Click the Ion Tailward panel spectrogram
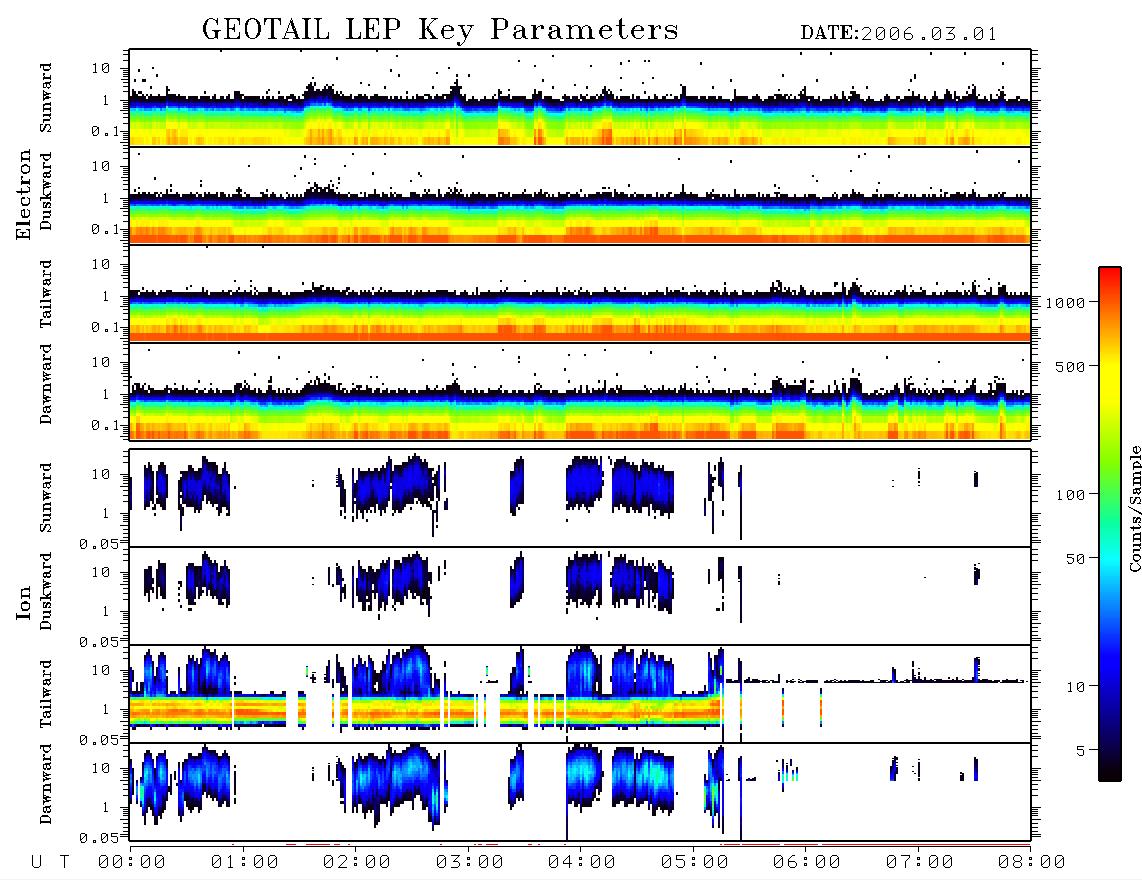The image size is (1142, 880). pos(580,694)
